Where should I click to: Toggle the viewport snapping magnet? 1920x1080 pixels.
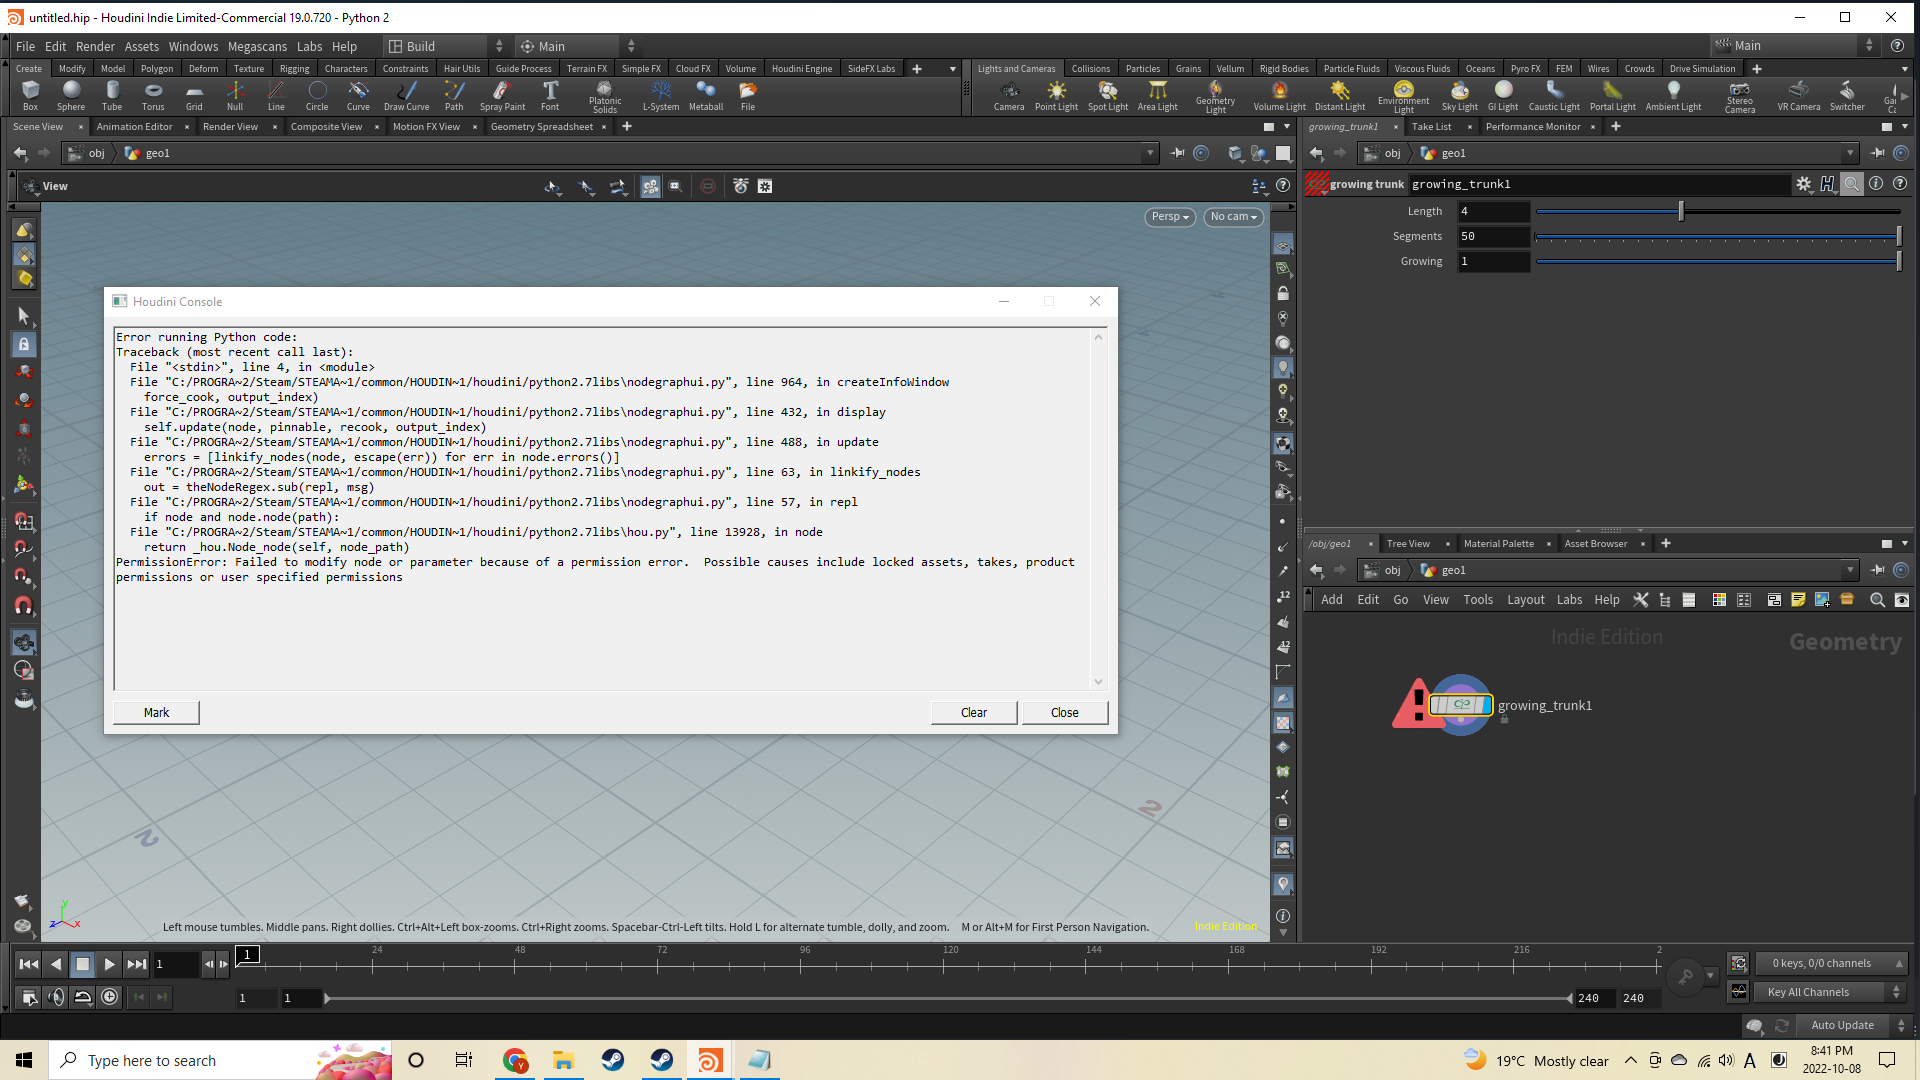pyautogui.click(x=24, y=606)
